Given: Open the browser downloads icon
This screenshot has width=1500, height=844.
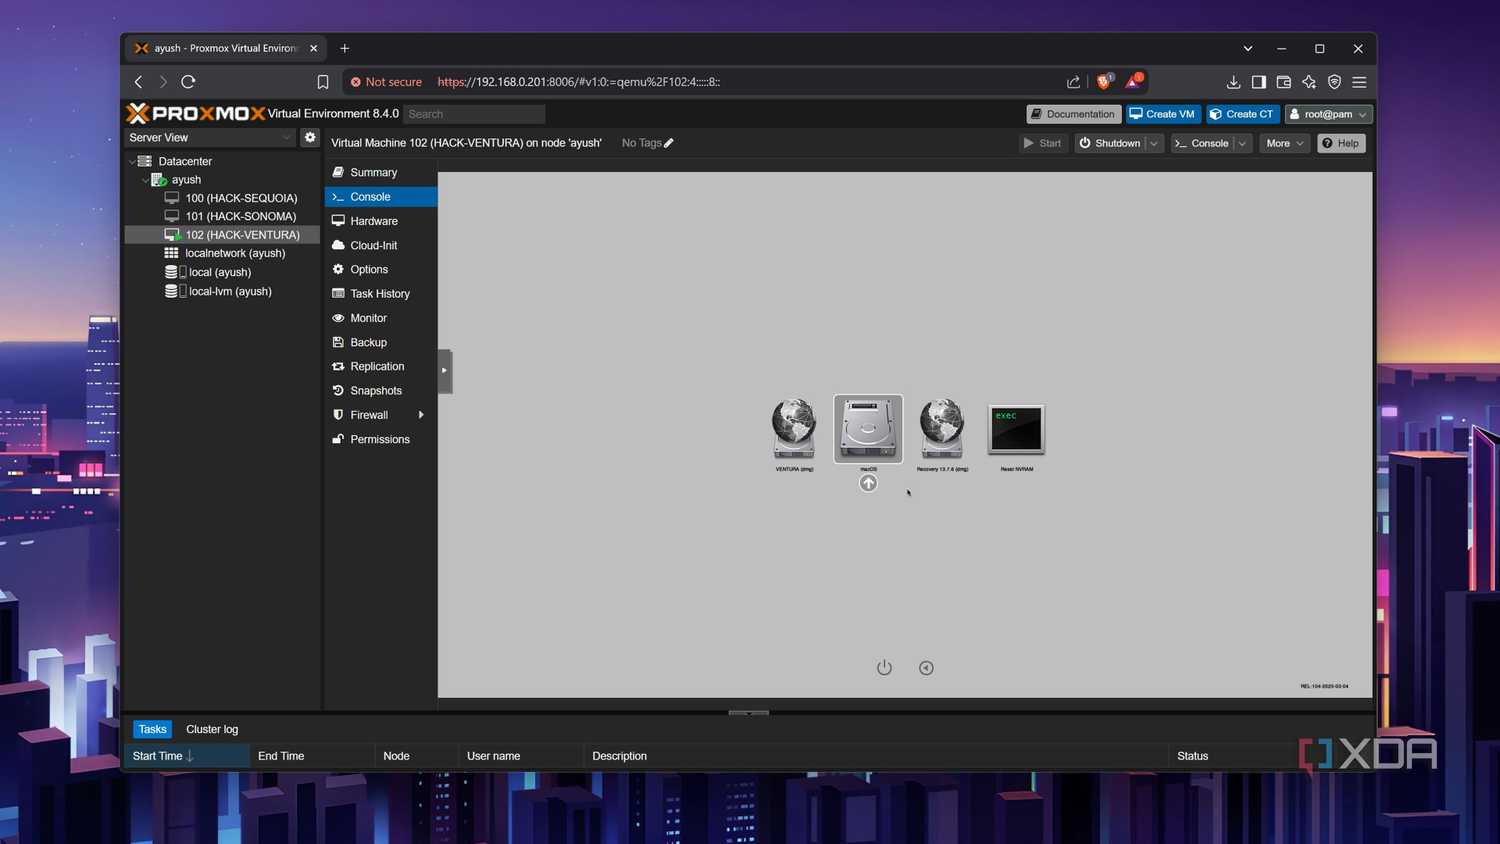Looking at the screenshot, I should click(1233, 82).
